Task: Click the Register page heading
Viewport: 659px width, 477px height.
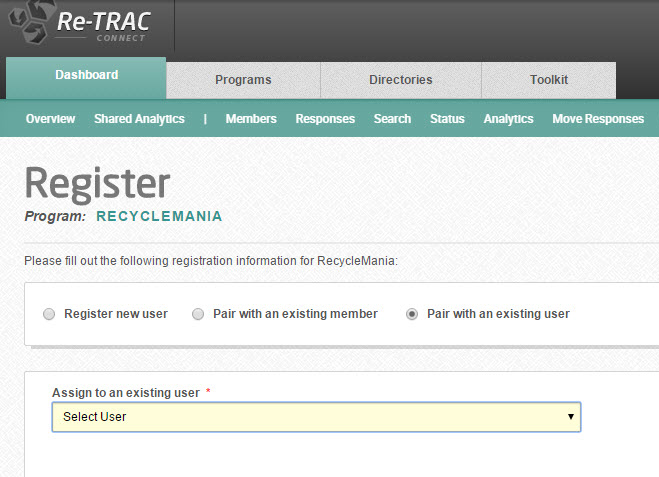Action: [98, 183]
